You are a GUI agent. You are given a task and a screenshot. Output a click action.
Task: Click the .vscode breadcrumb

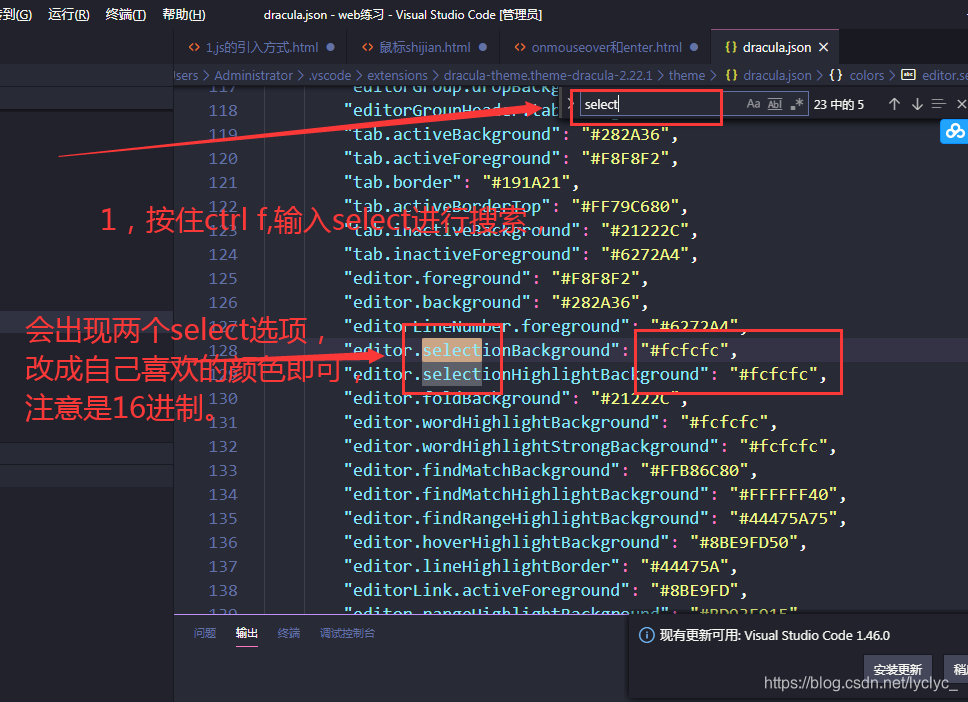[x=330, y=75]
